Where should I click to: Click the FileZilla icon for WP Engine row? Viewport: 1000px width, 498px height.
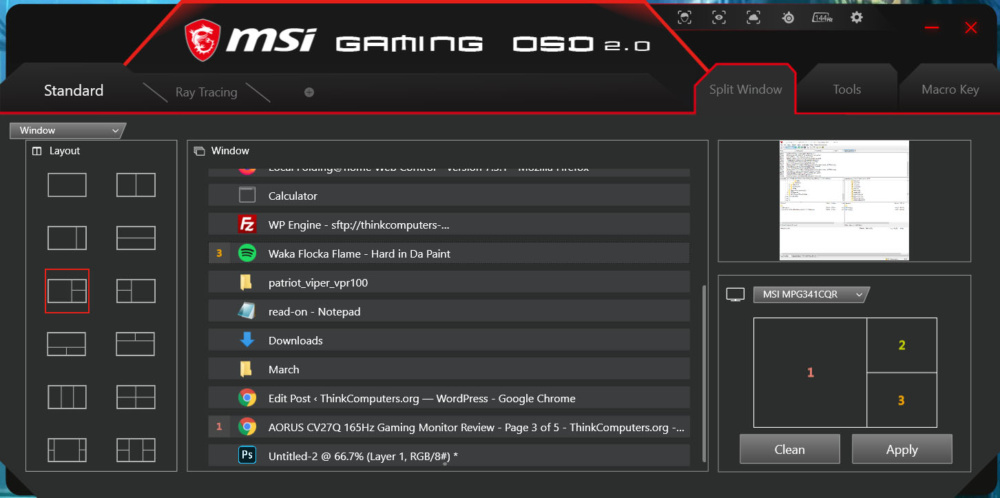pos(247,224)
